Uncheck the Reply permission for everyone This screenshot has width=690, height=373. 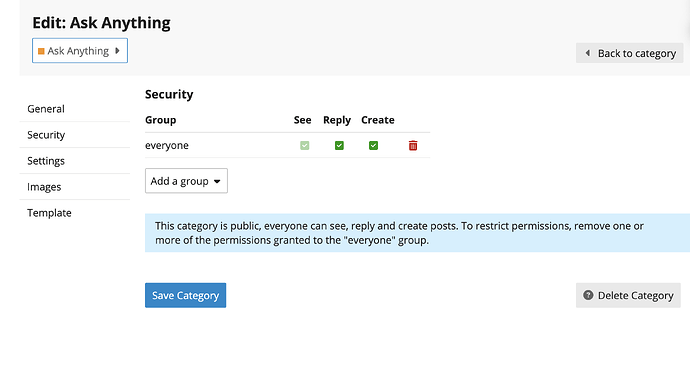pos(339,146)
